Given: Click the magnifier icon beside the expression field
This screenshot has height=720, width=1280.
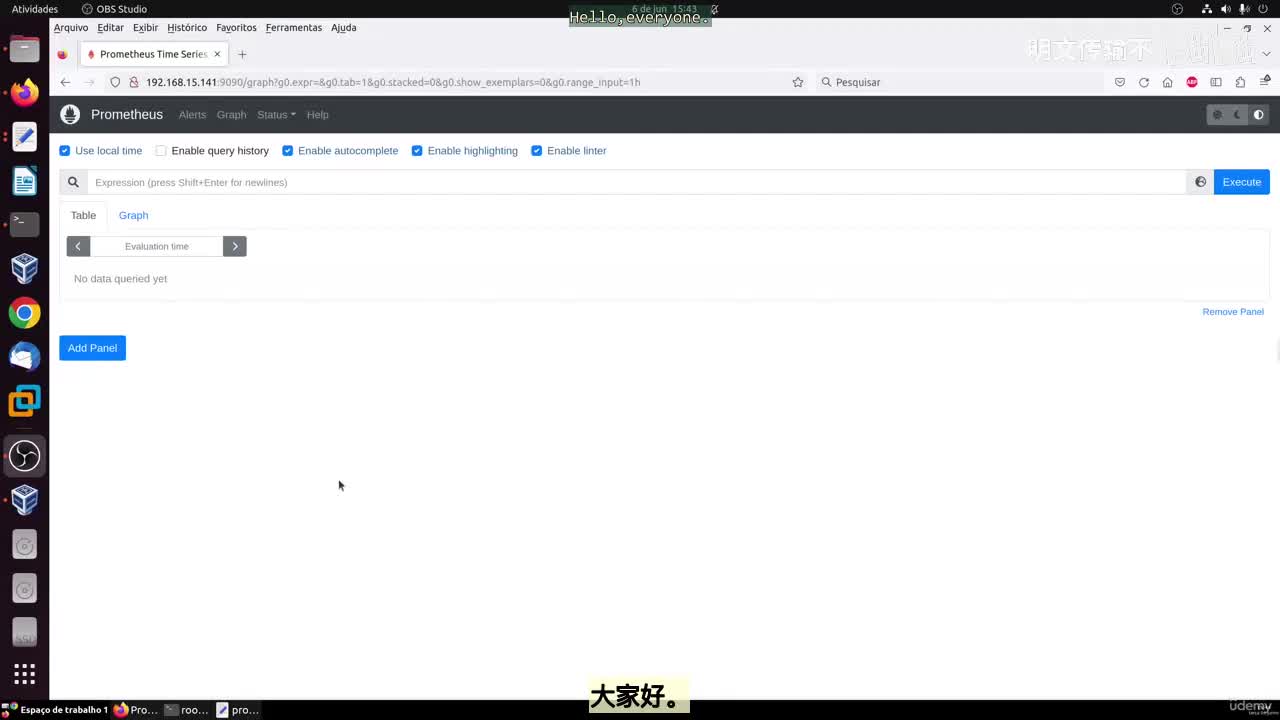Looking at the screenshot, I should (x=73, y=182).
